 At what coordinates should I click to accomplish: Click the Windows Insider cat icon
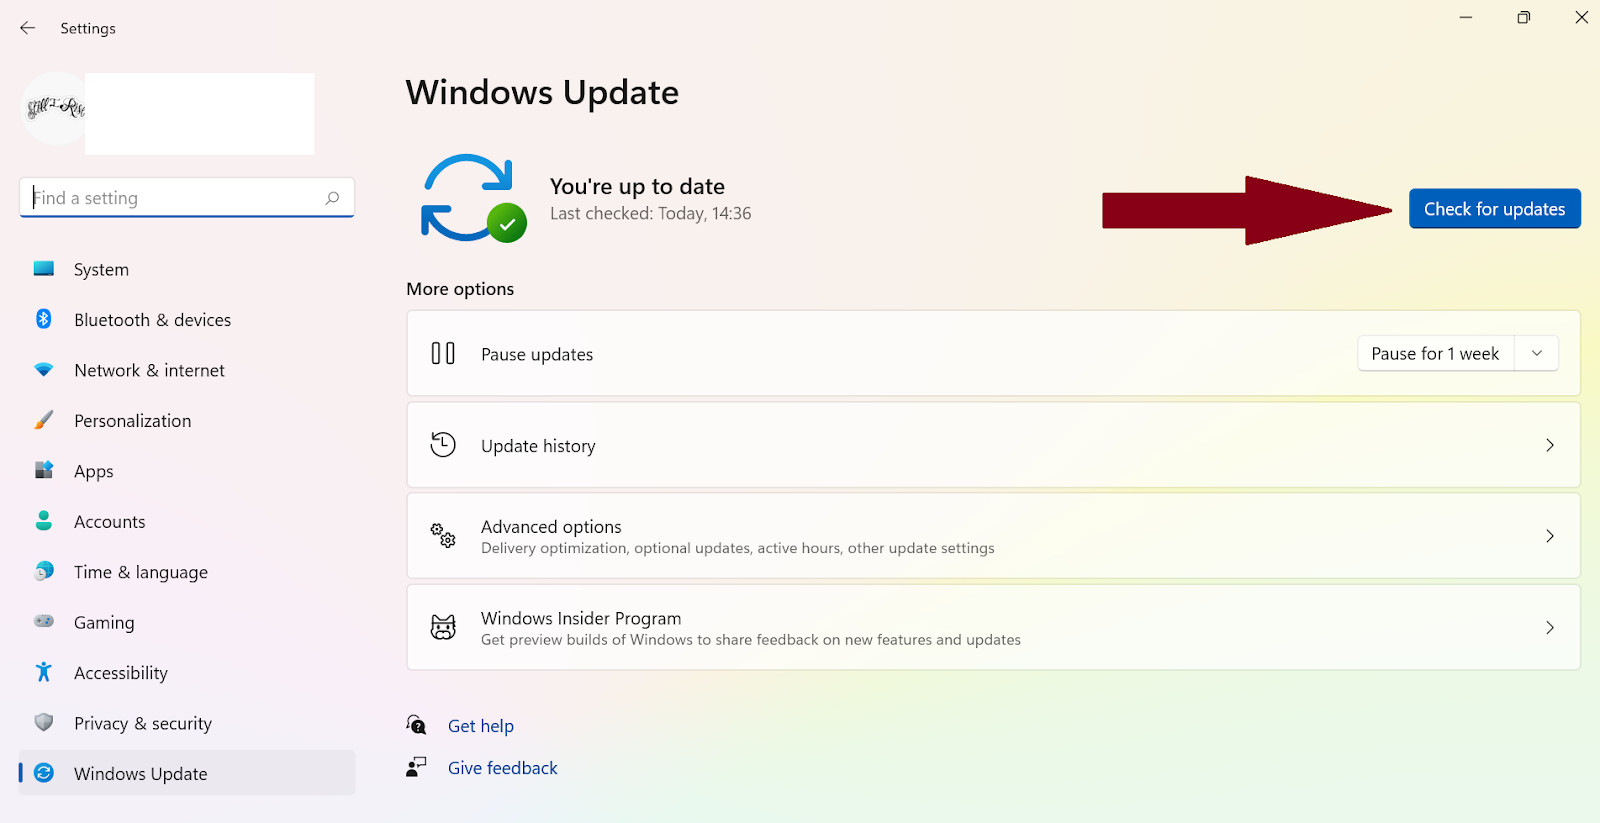tap(443, 627)
